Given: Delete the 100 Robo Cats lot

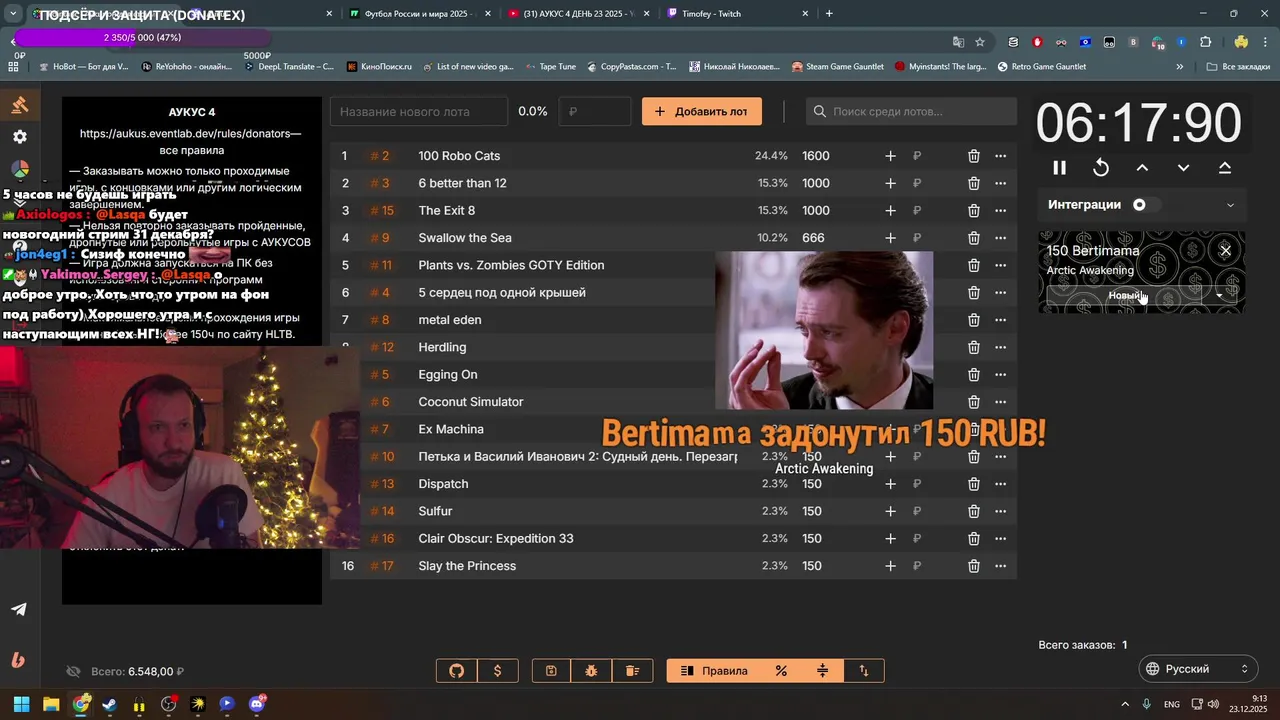Looking at the screenshot, I should [x=973, y=156].
